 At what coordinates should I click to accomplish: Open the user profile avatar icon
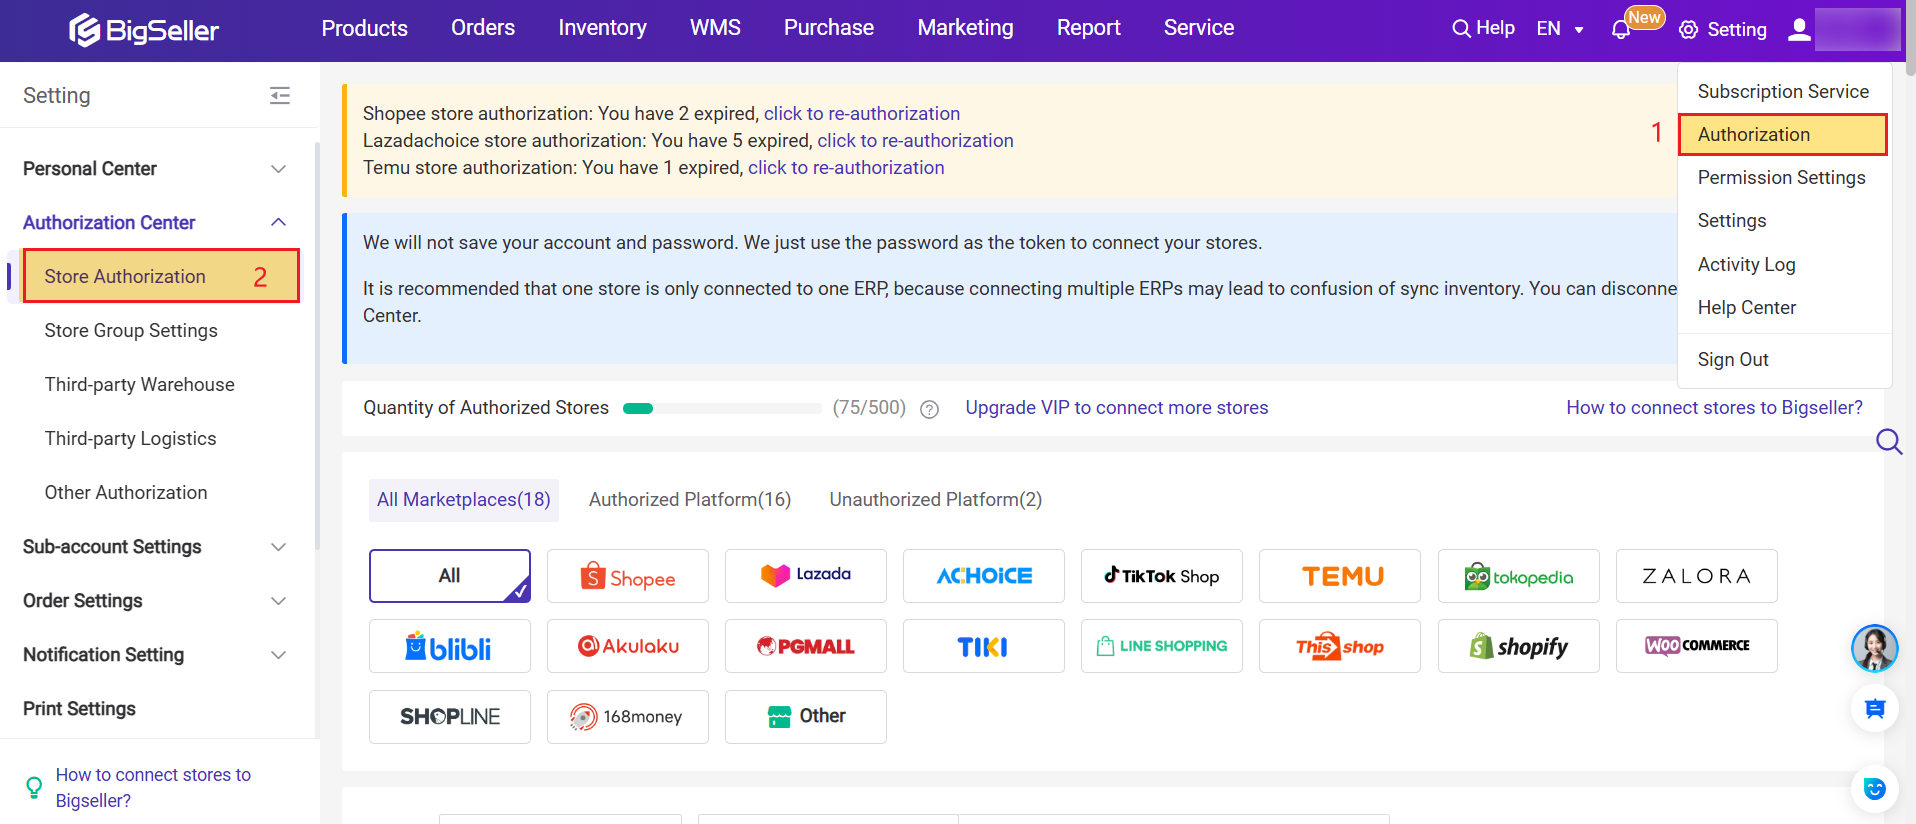coord(1799,29)
